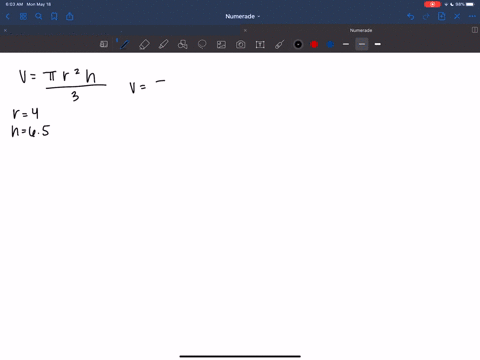Select the Pen tool

point(124,44)
